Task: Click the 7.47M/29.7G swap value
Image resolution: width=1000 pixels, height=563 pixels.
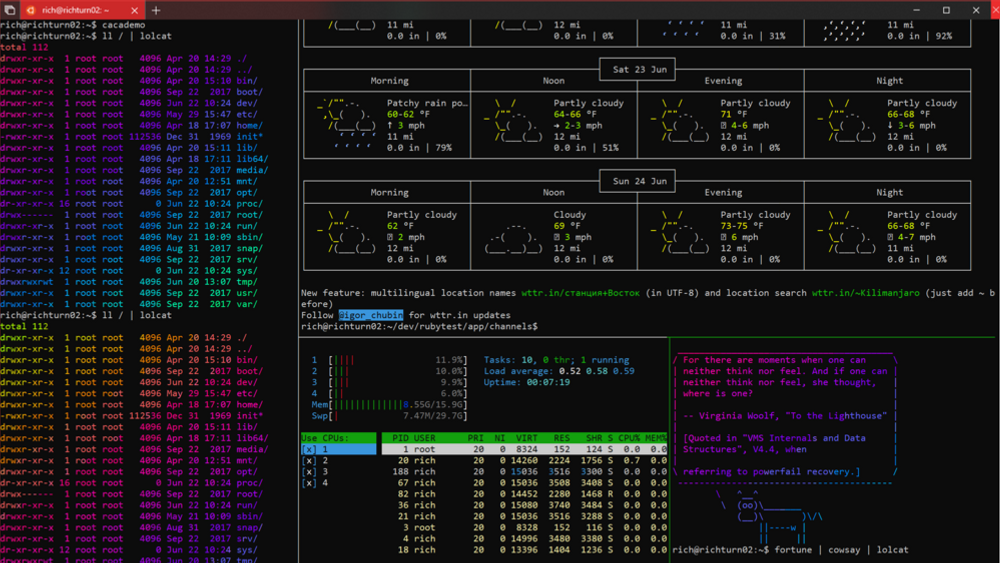Action: click(434, 416)
